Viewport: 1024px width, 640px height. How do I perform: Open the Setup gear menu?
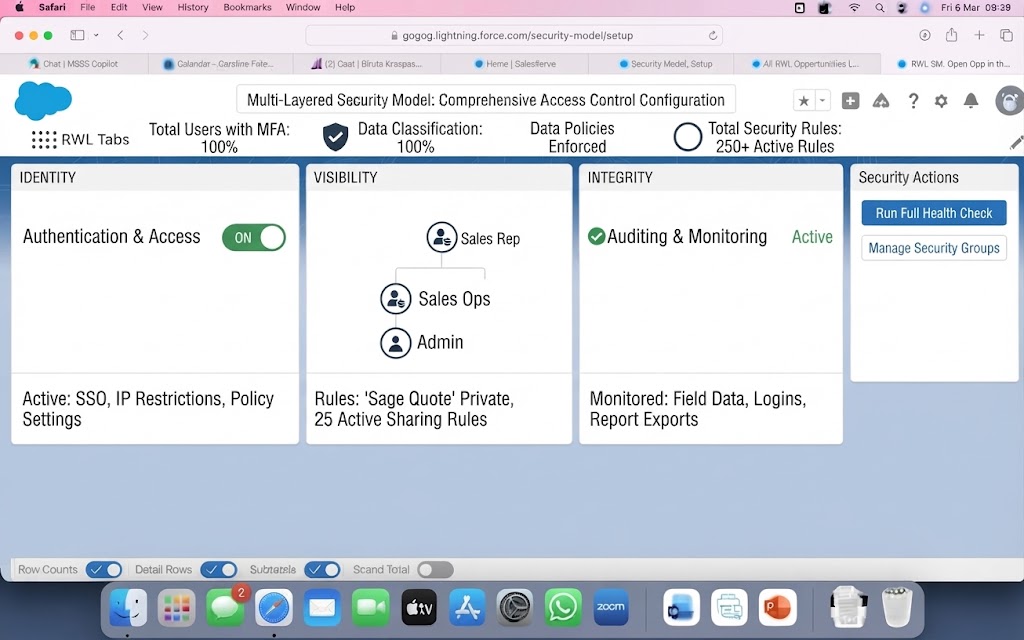[x=941, y=101]
